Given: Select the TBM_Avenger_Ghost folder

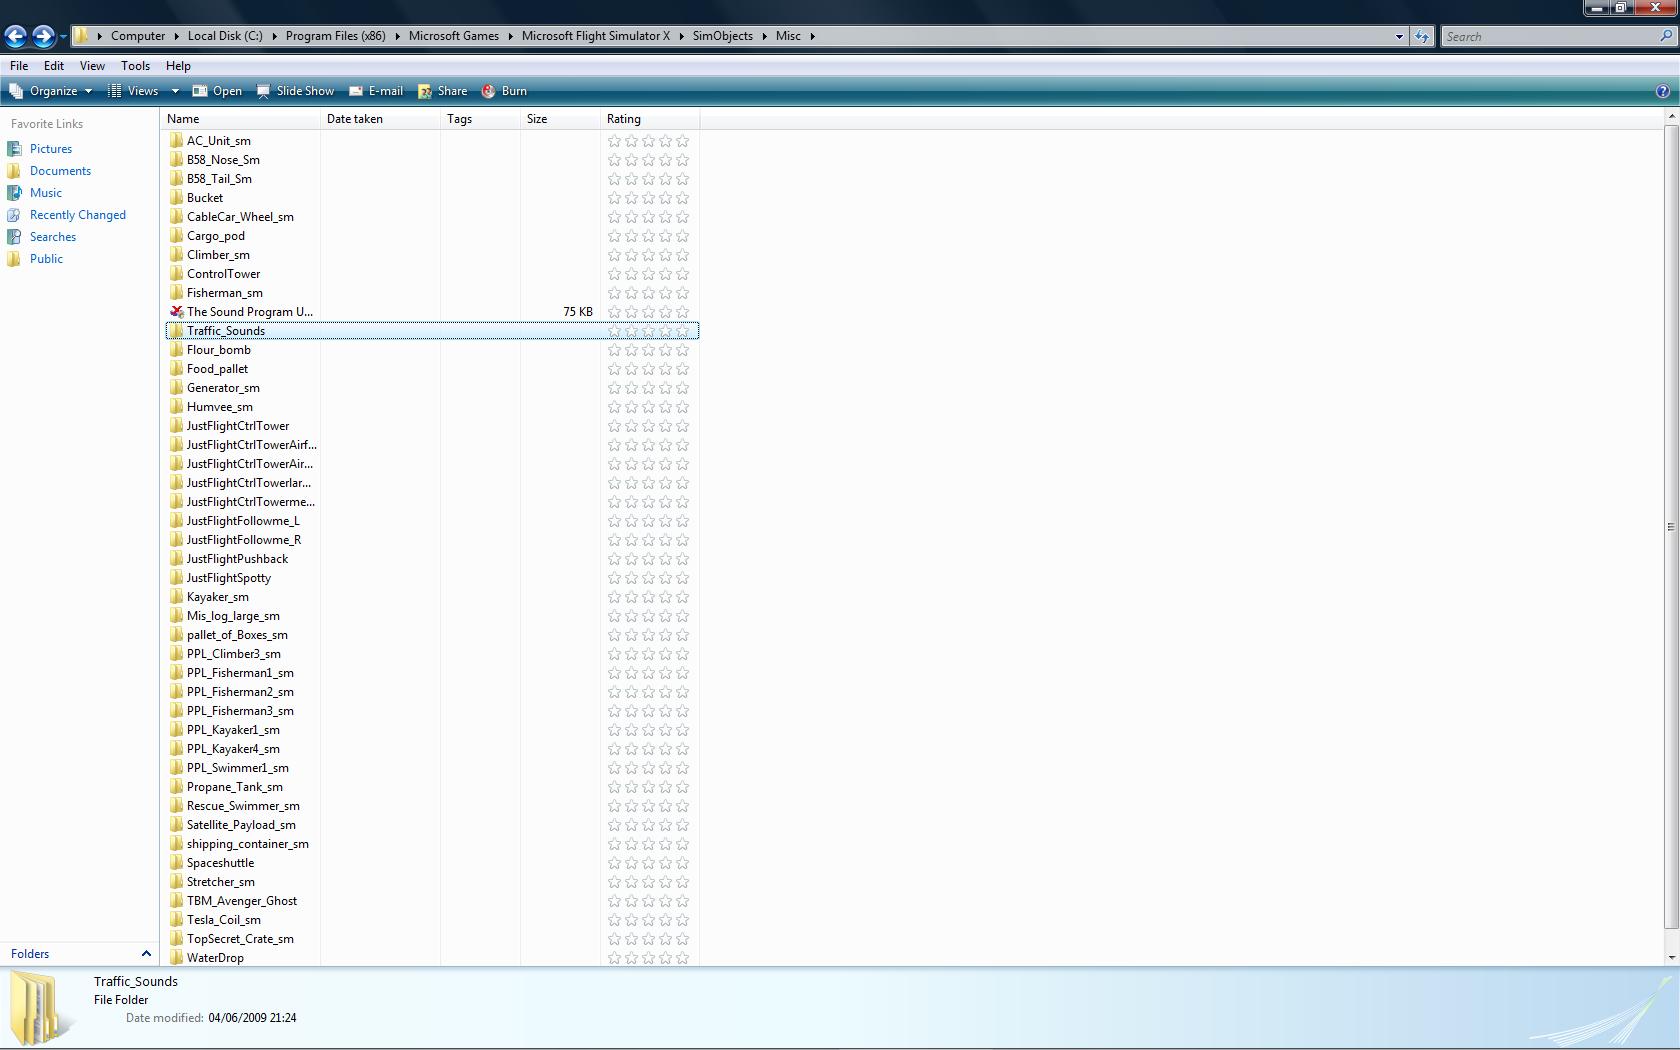Looking at the screenshot, I should tap(241, 901).
